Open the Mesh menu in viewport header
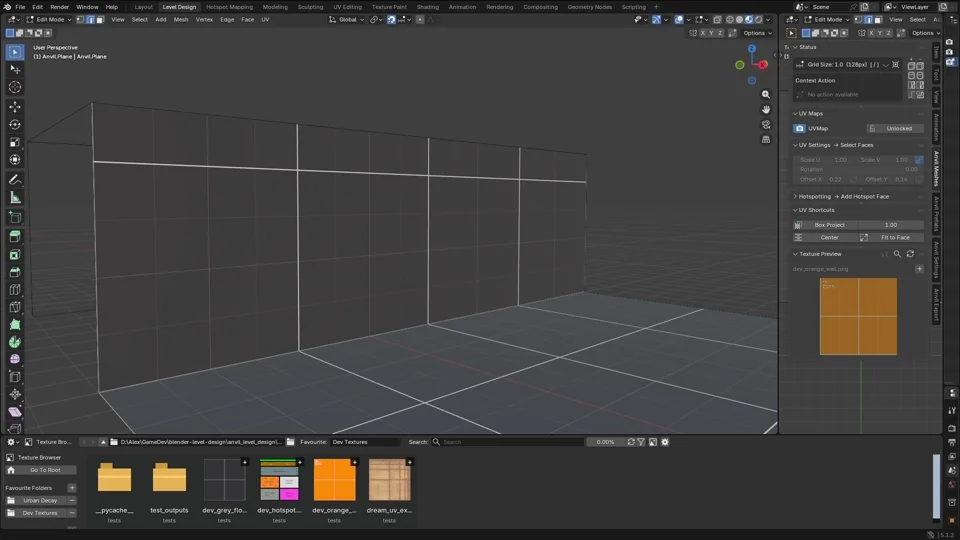This screenshot has width=960, height=540. [x=181, y=20]
